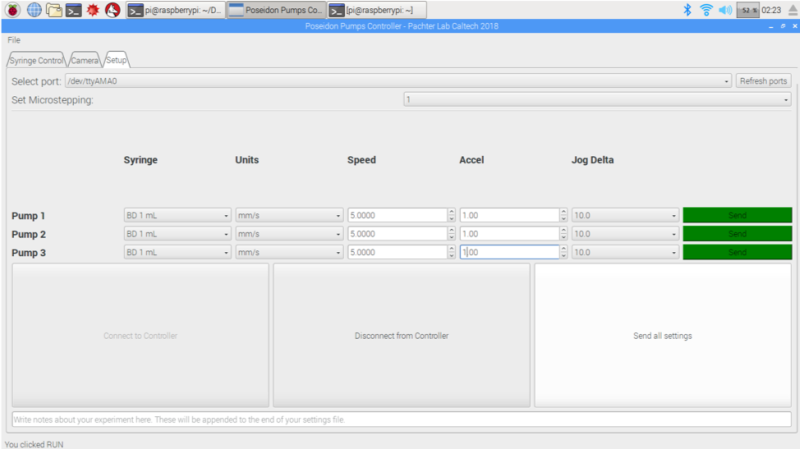The height and width of the screenshot is (449, 800).
Task: Launch the terminal from the panel
Action: [x=74, y=10]
